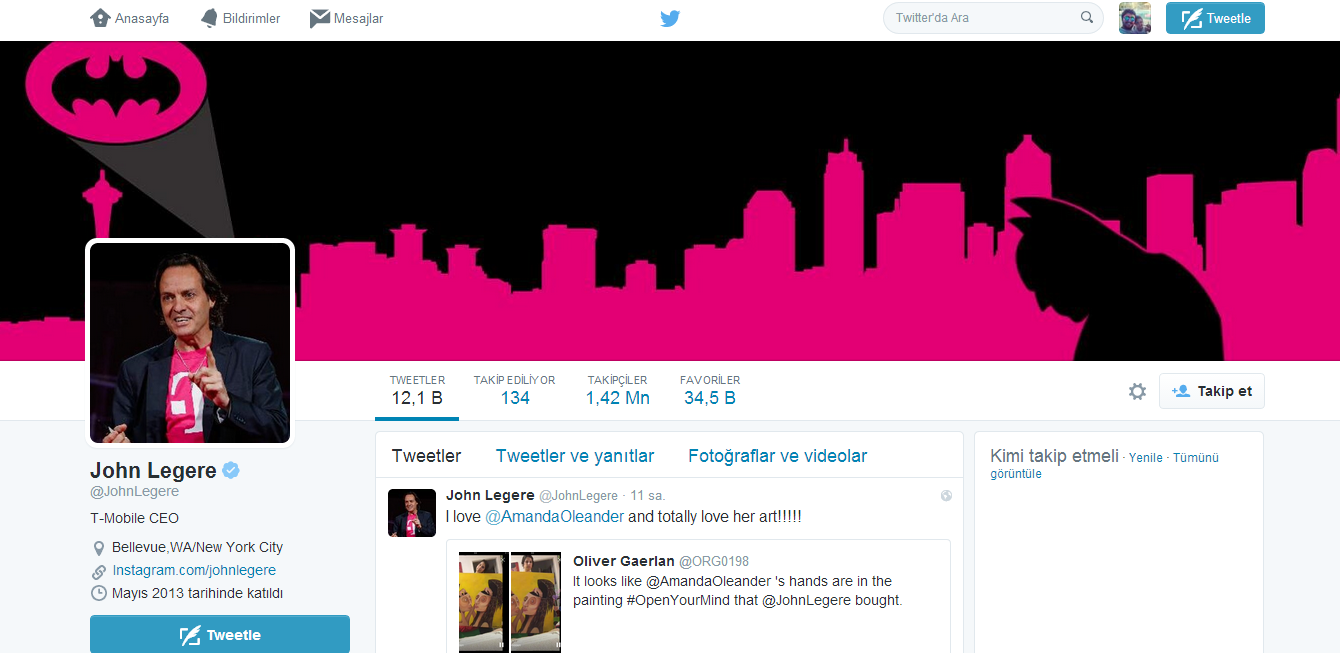This screenshot has width=1340, height=653.
Task: Click the John Legere name in tweet
Action: coord(490,495)
